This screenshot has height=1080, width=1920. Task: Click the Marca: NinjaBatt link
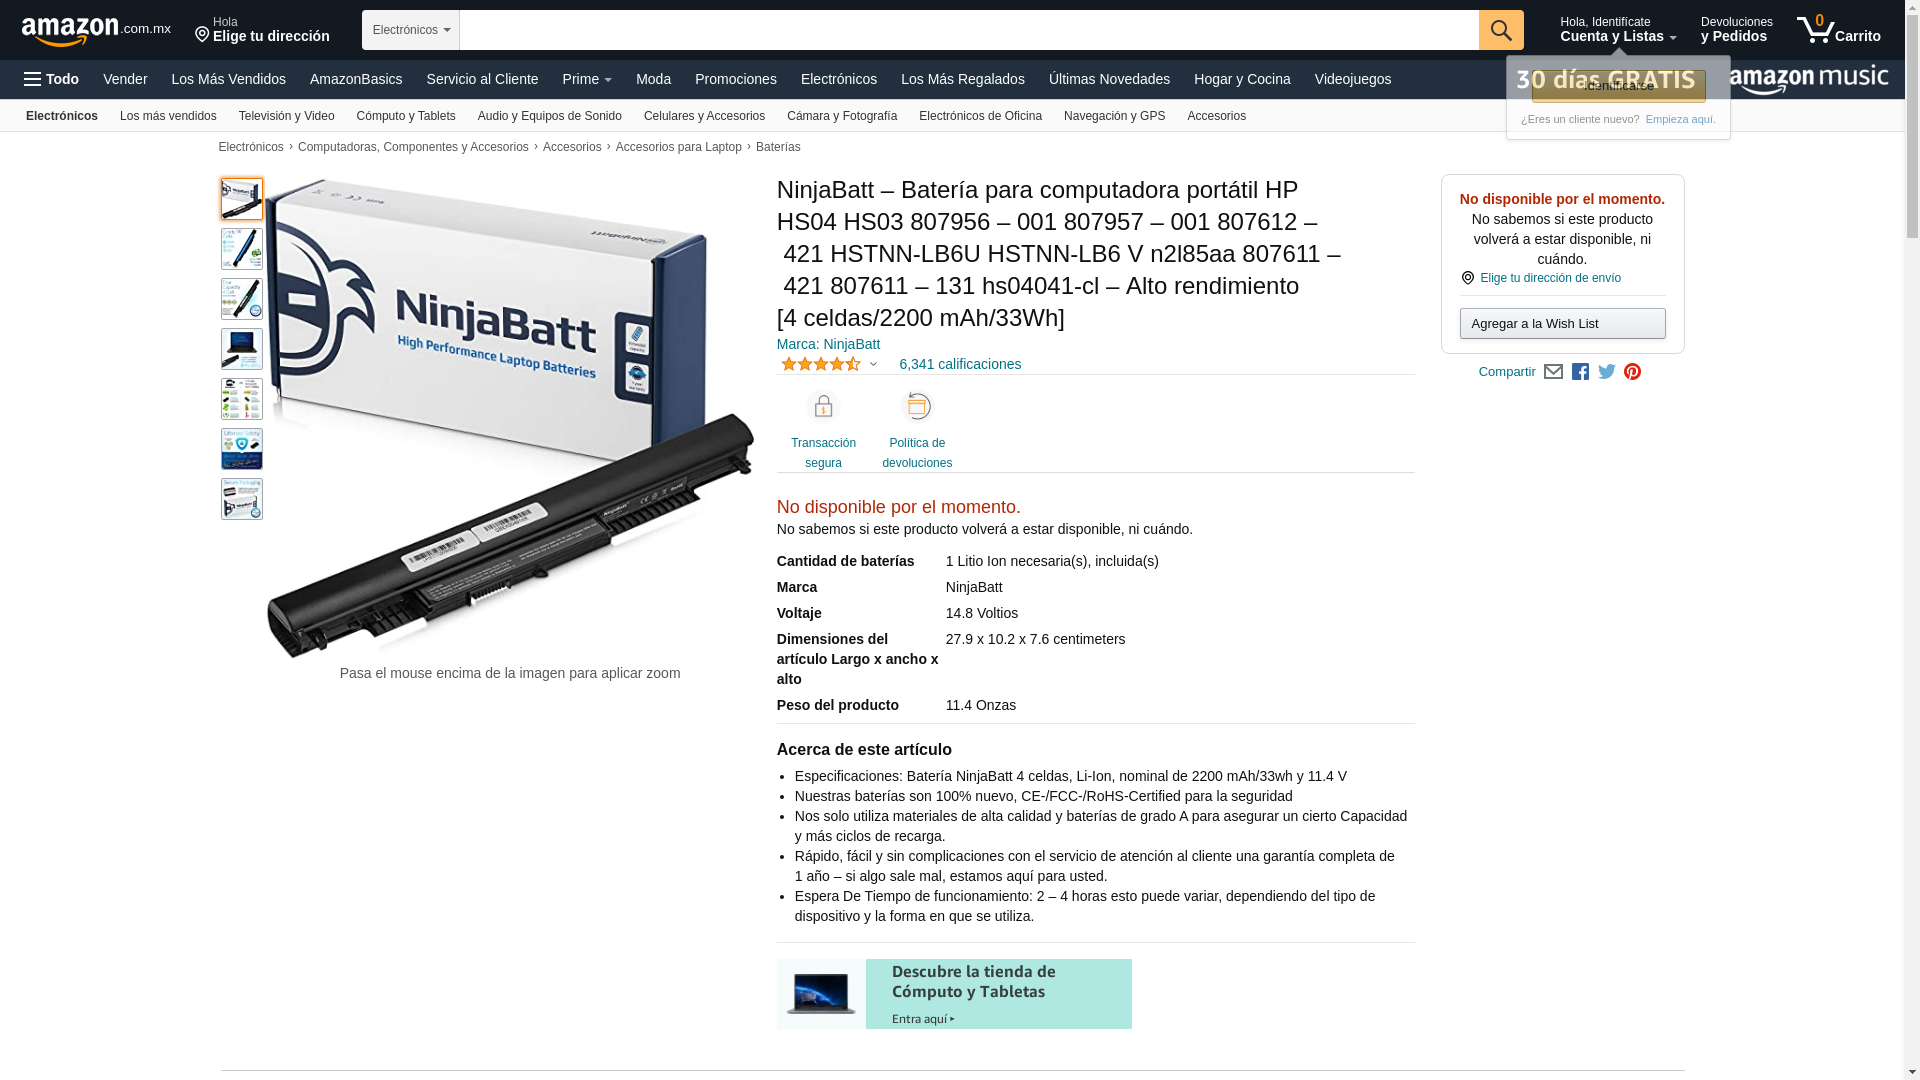click(828, 344)
